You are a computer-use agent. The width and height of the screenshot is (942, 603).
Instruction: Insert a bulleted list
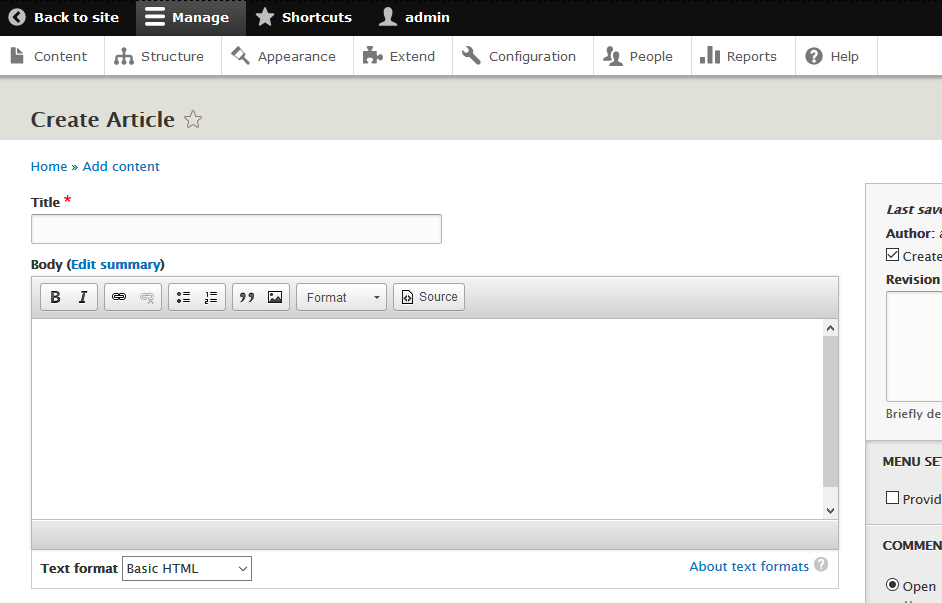(x=183, y=297)
